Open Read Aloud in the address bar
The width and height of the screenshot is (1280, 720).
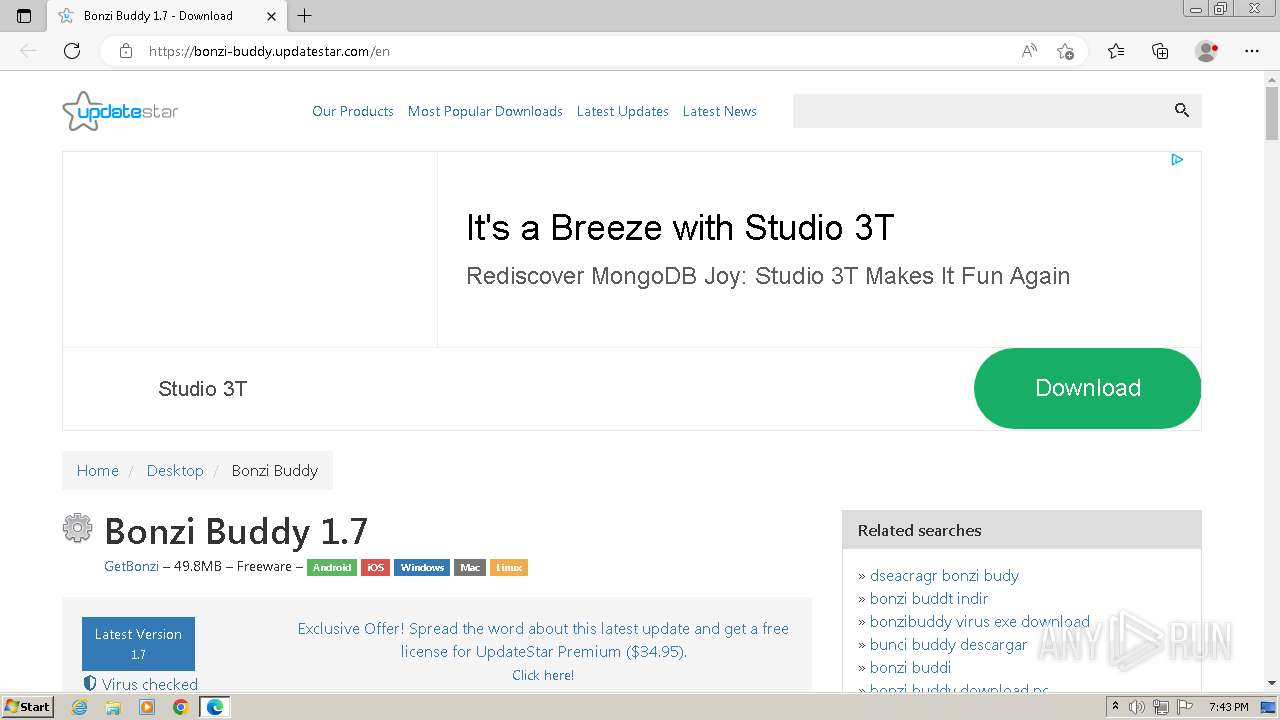click(1028, 51)
